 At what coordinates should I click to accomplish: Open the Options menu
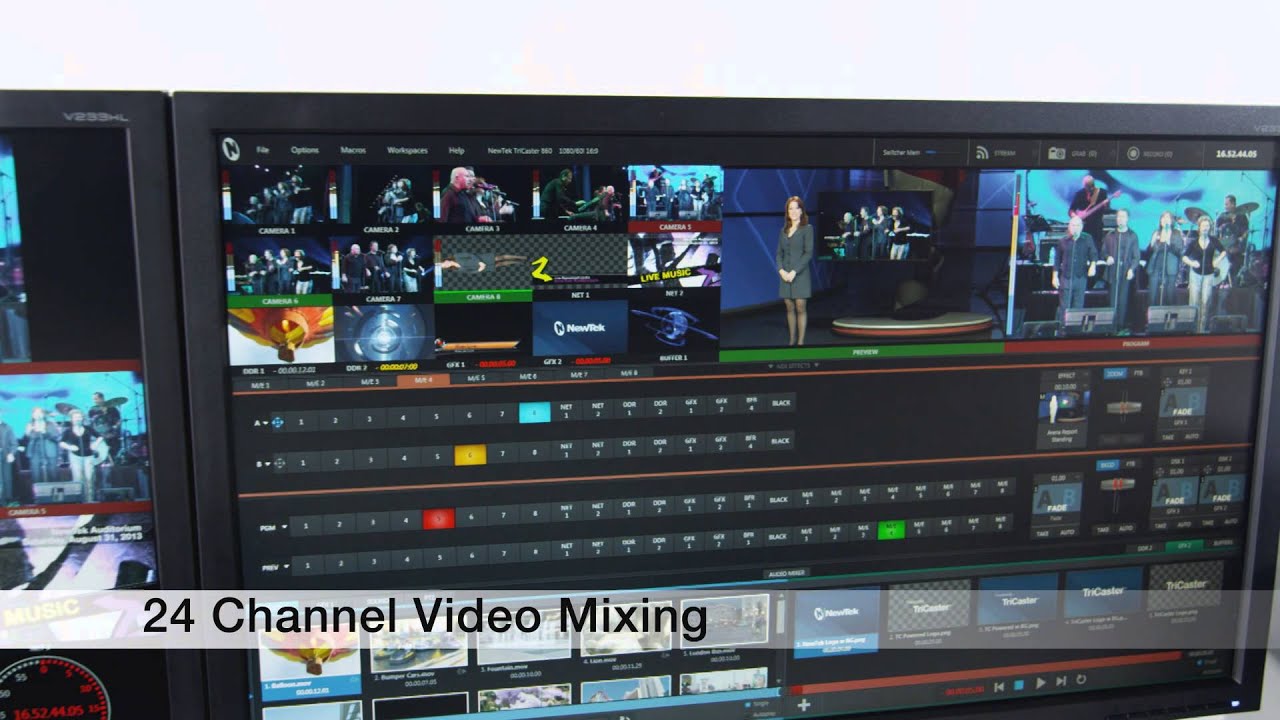[x=305, y=150]
